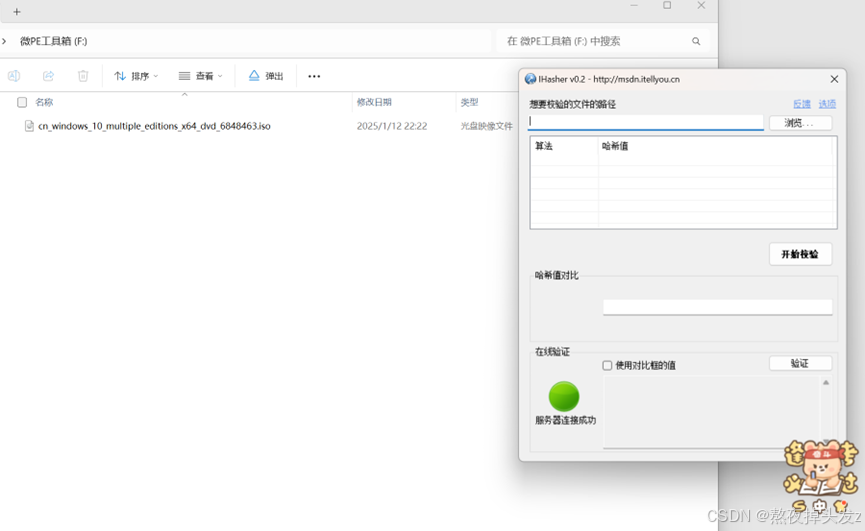Minimize the File Explorer window
This screenshot has width=865, height=531.
634,6
